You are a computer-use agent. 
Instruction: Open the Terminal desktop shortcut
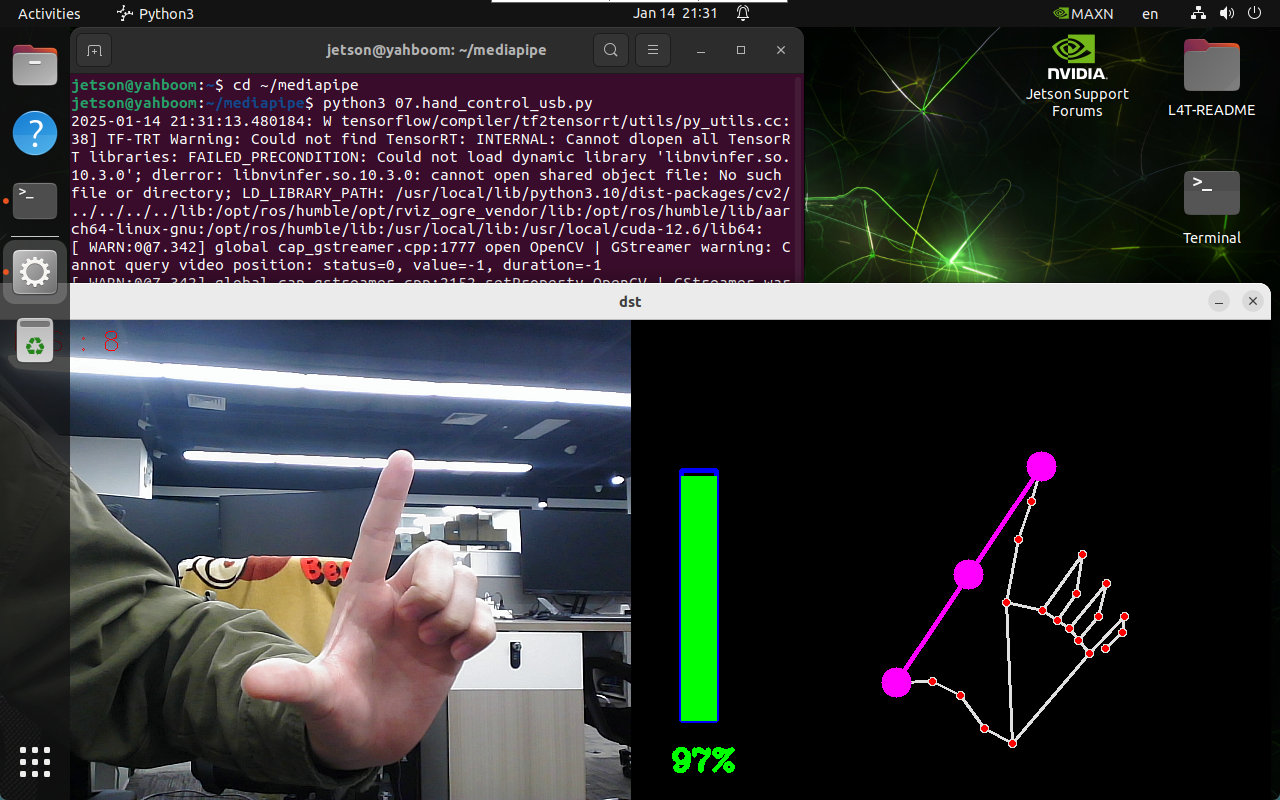pos(1211,208)
